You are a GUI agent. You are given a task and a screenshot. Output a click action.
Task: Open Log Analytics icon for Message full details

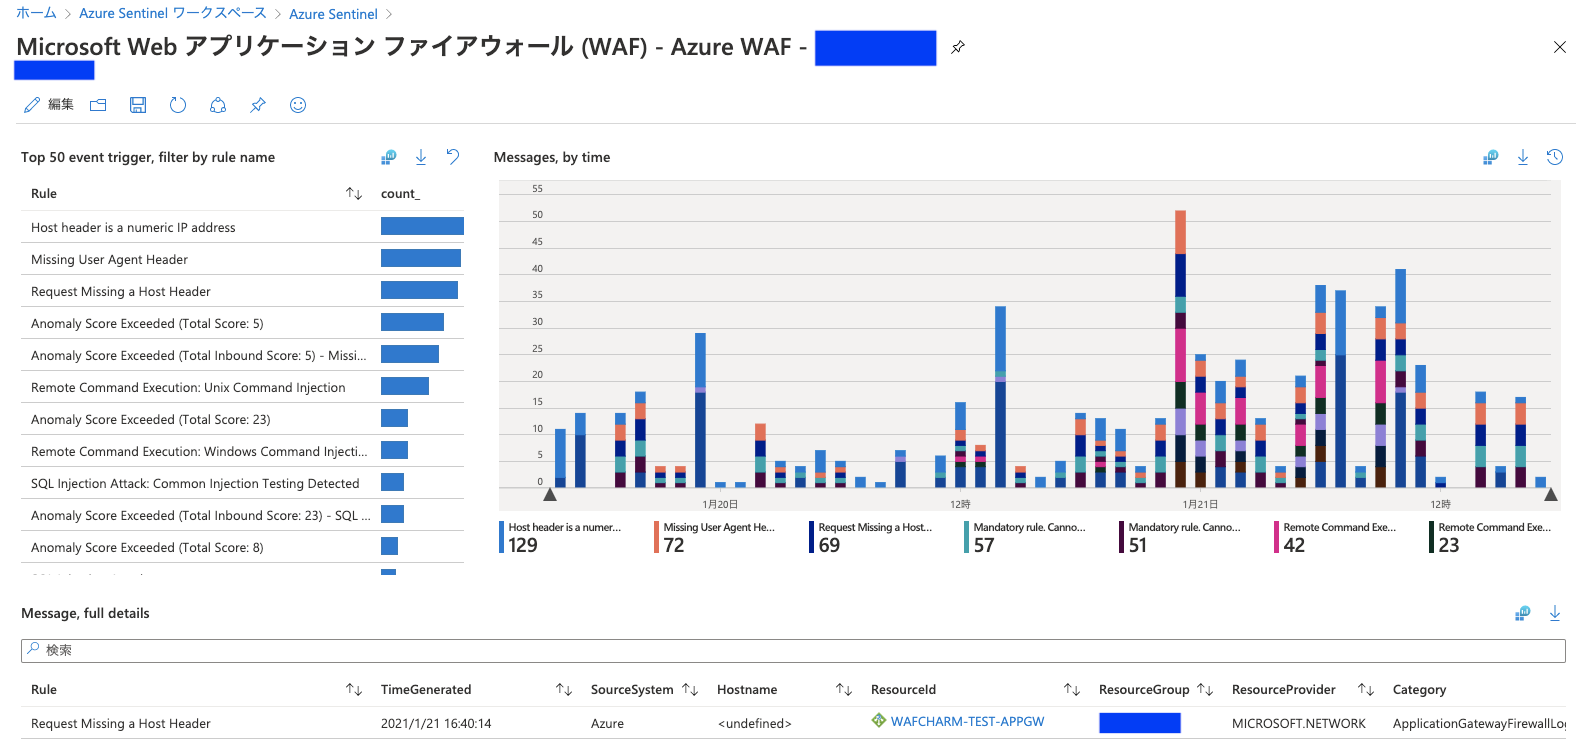1523,613
